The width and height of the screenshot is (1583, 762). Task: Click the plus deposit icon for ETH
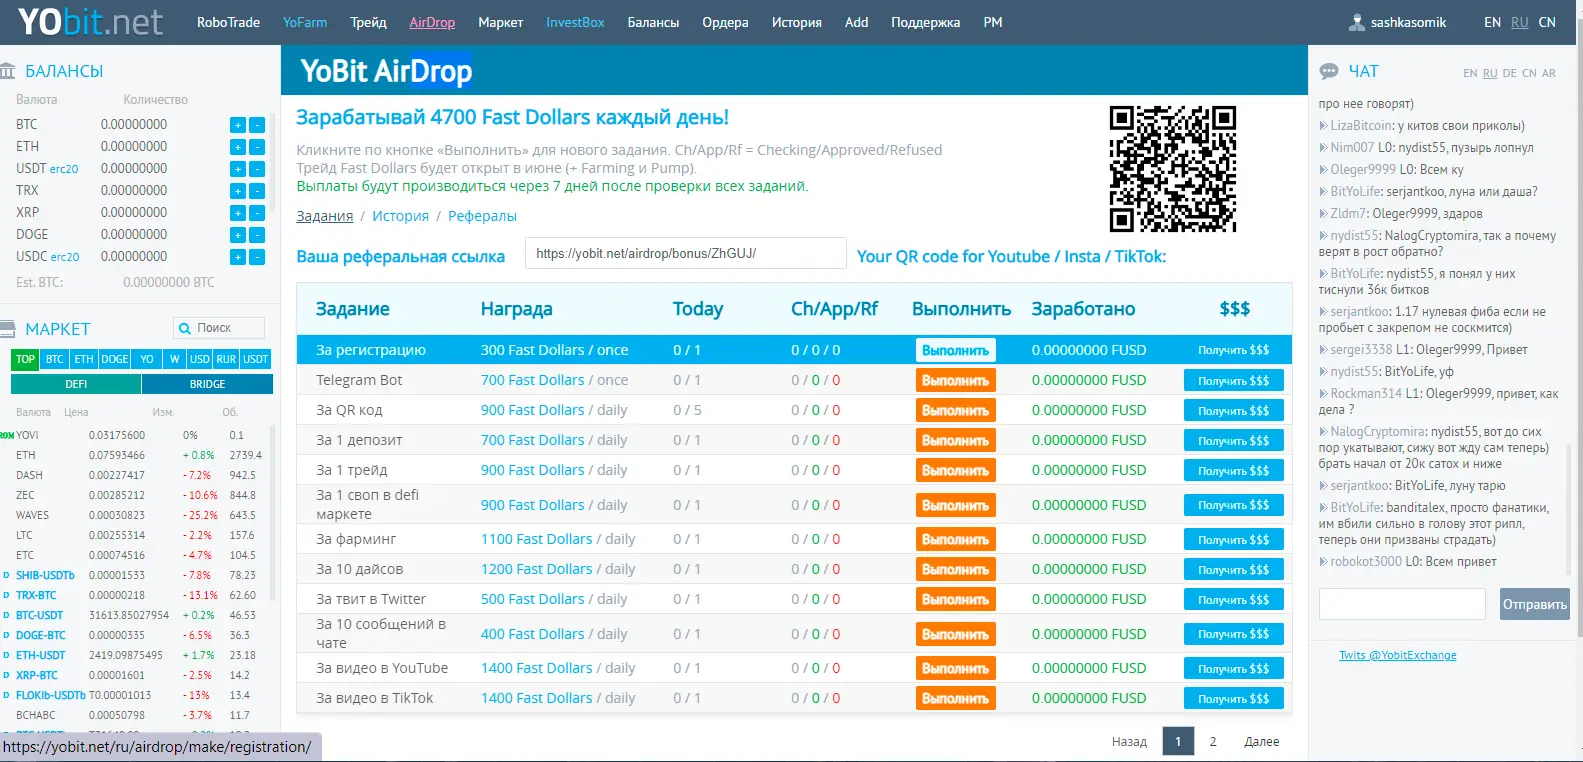point(238,147)
